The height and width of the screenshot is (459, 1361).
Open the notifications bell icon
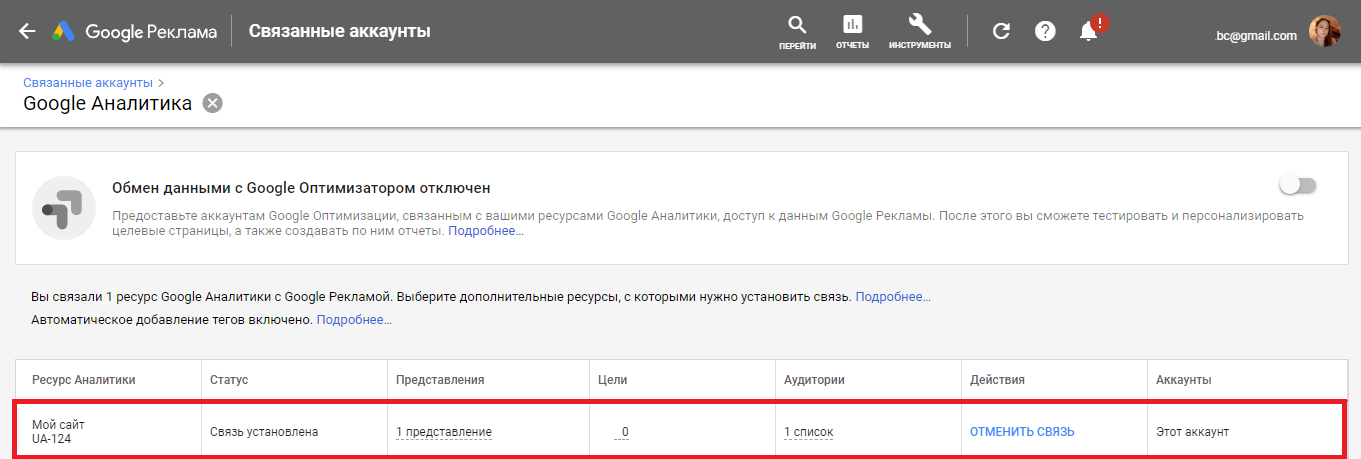point(1090,30)
